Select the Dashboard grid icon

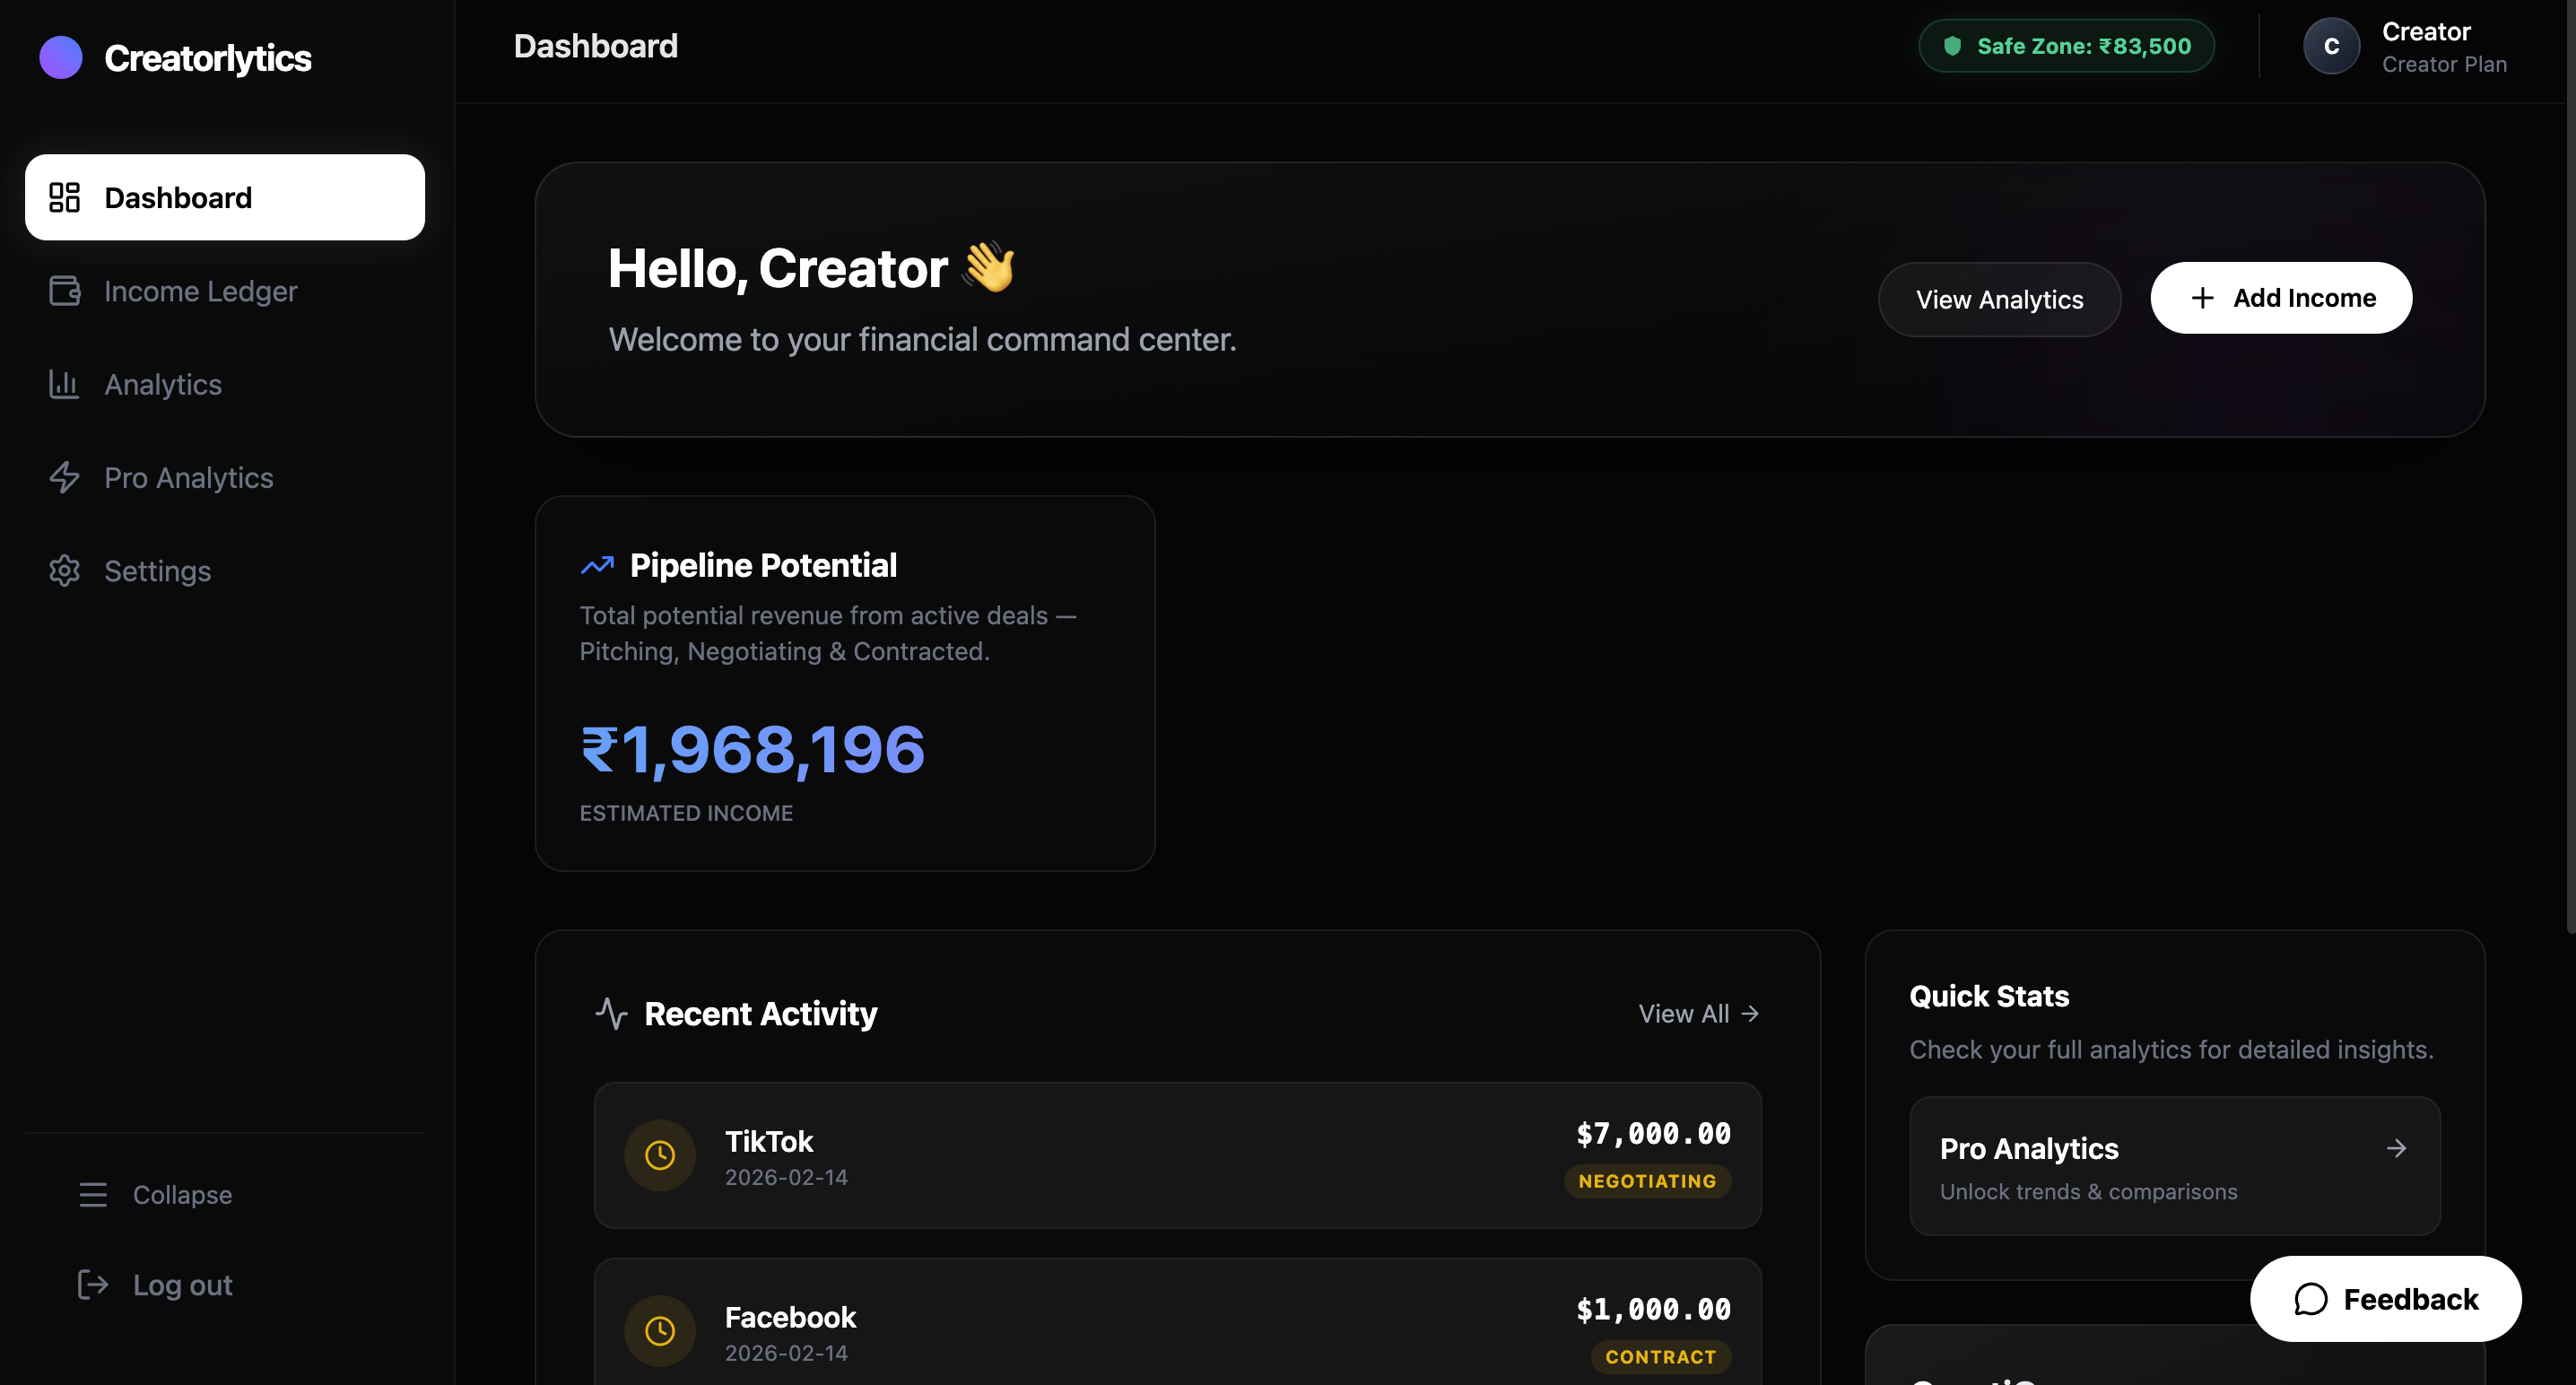pos(64,197)
